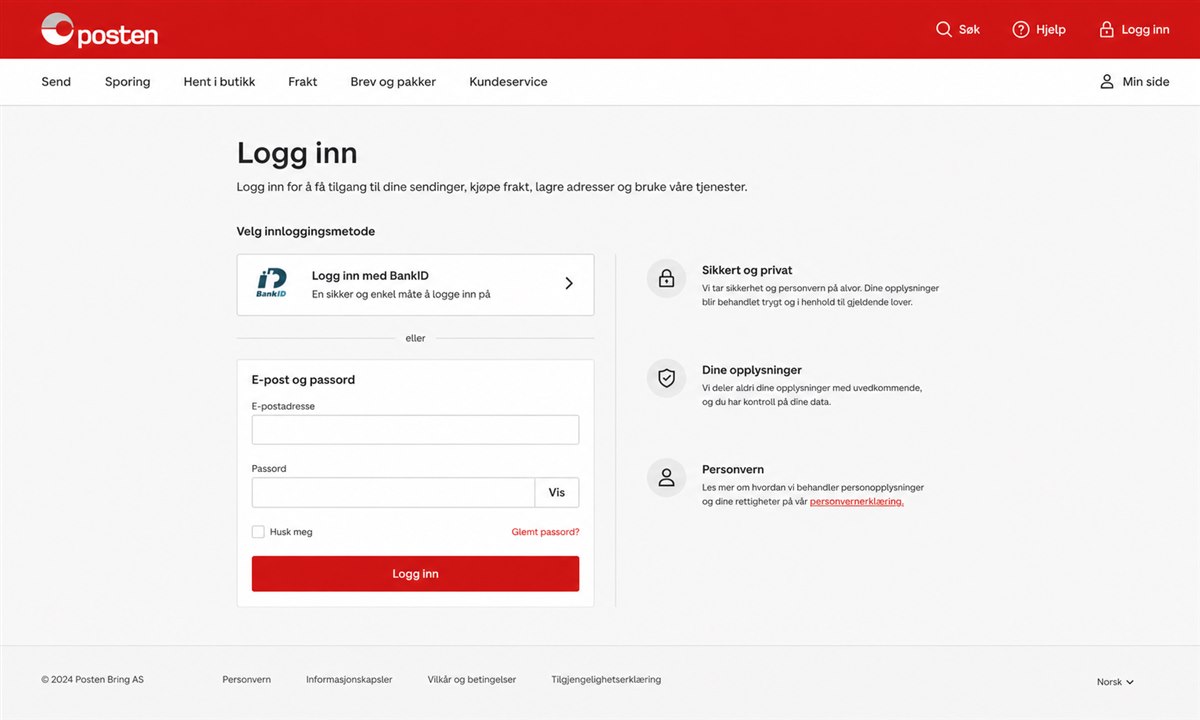Select Logg inn med BankID option

click(415, 285)
